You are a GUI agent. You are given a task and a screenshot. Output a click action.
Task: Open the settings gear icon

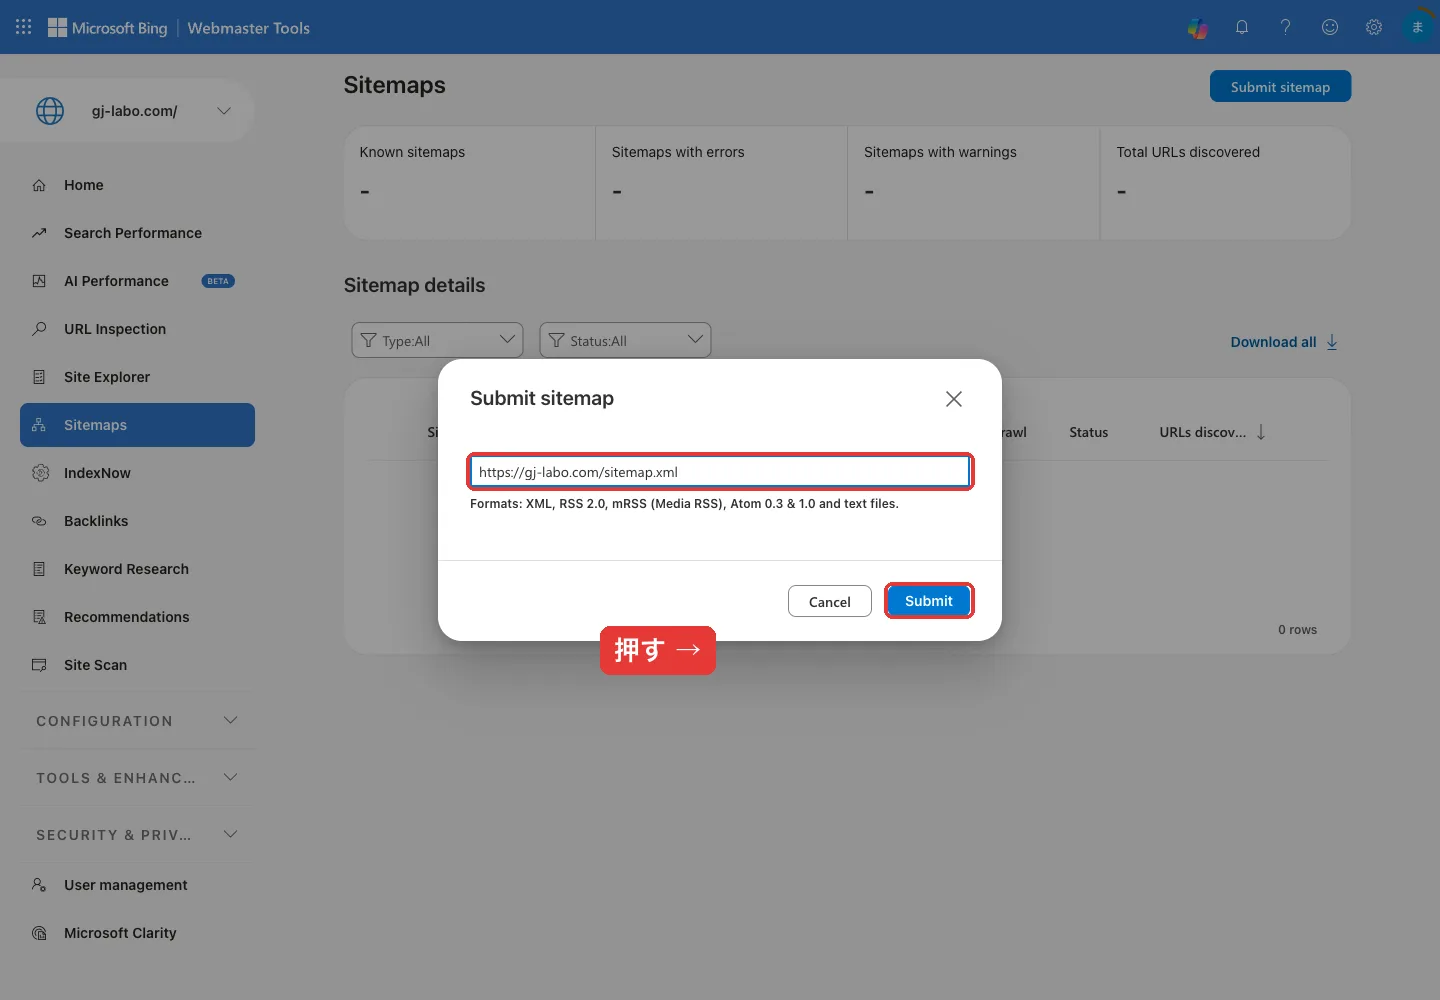tap(1374, 28)
